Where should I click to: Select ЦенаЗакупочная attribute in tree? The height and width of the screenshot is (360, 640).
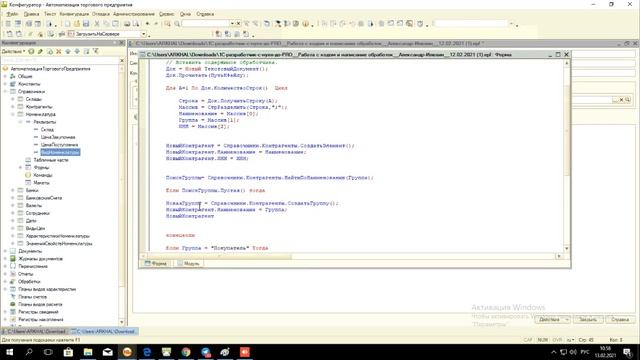click(x=58, y=137)
